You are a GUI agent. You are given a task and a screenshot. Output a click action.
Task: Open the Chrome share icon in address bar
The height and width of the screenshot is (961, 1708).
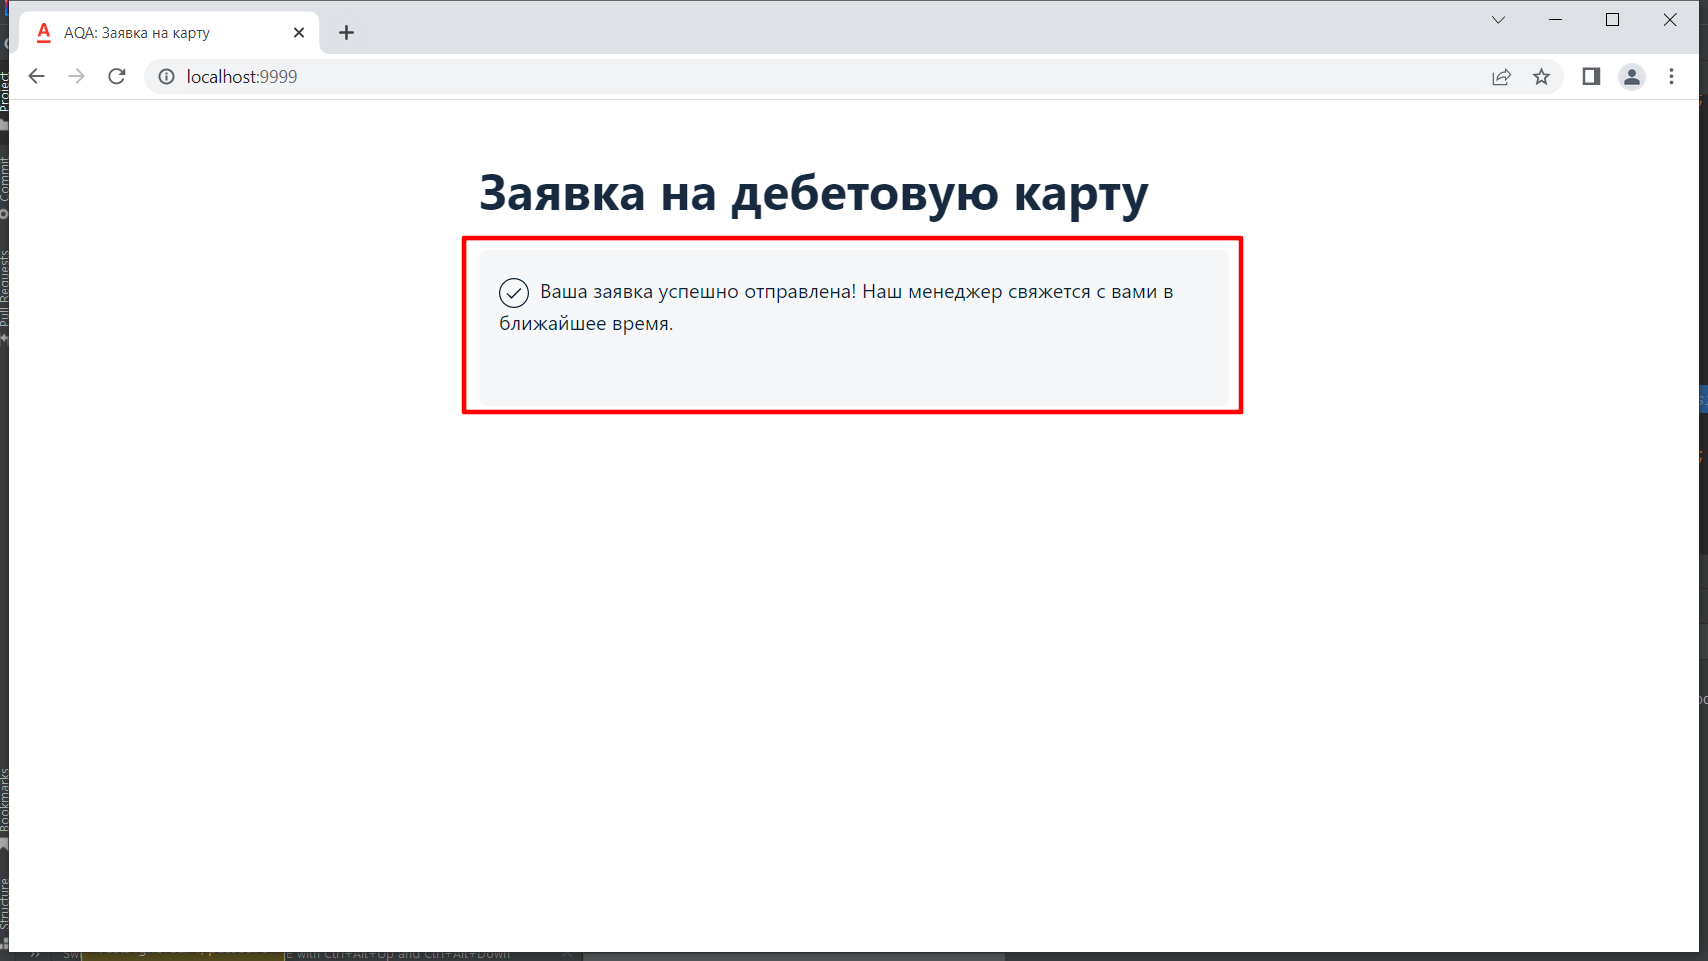pyautogui.click(x=1501, y=76)
